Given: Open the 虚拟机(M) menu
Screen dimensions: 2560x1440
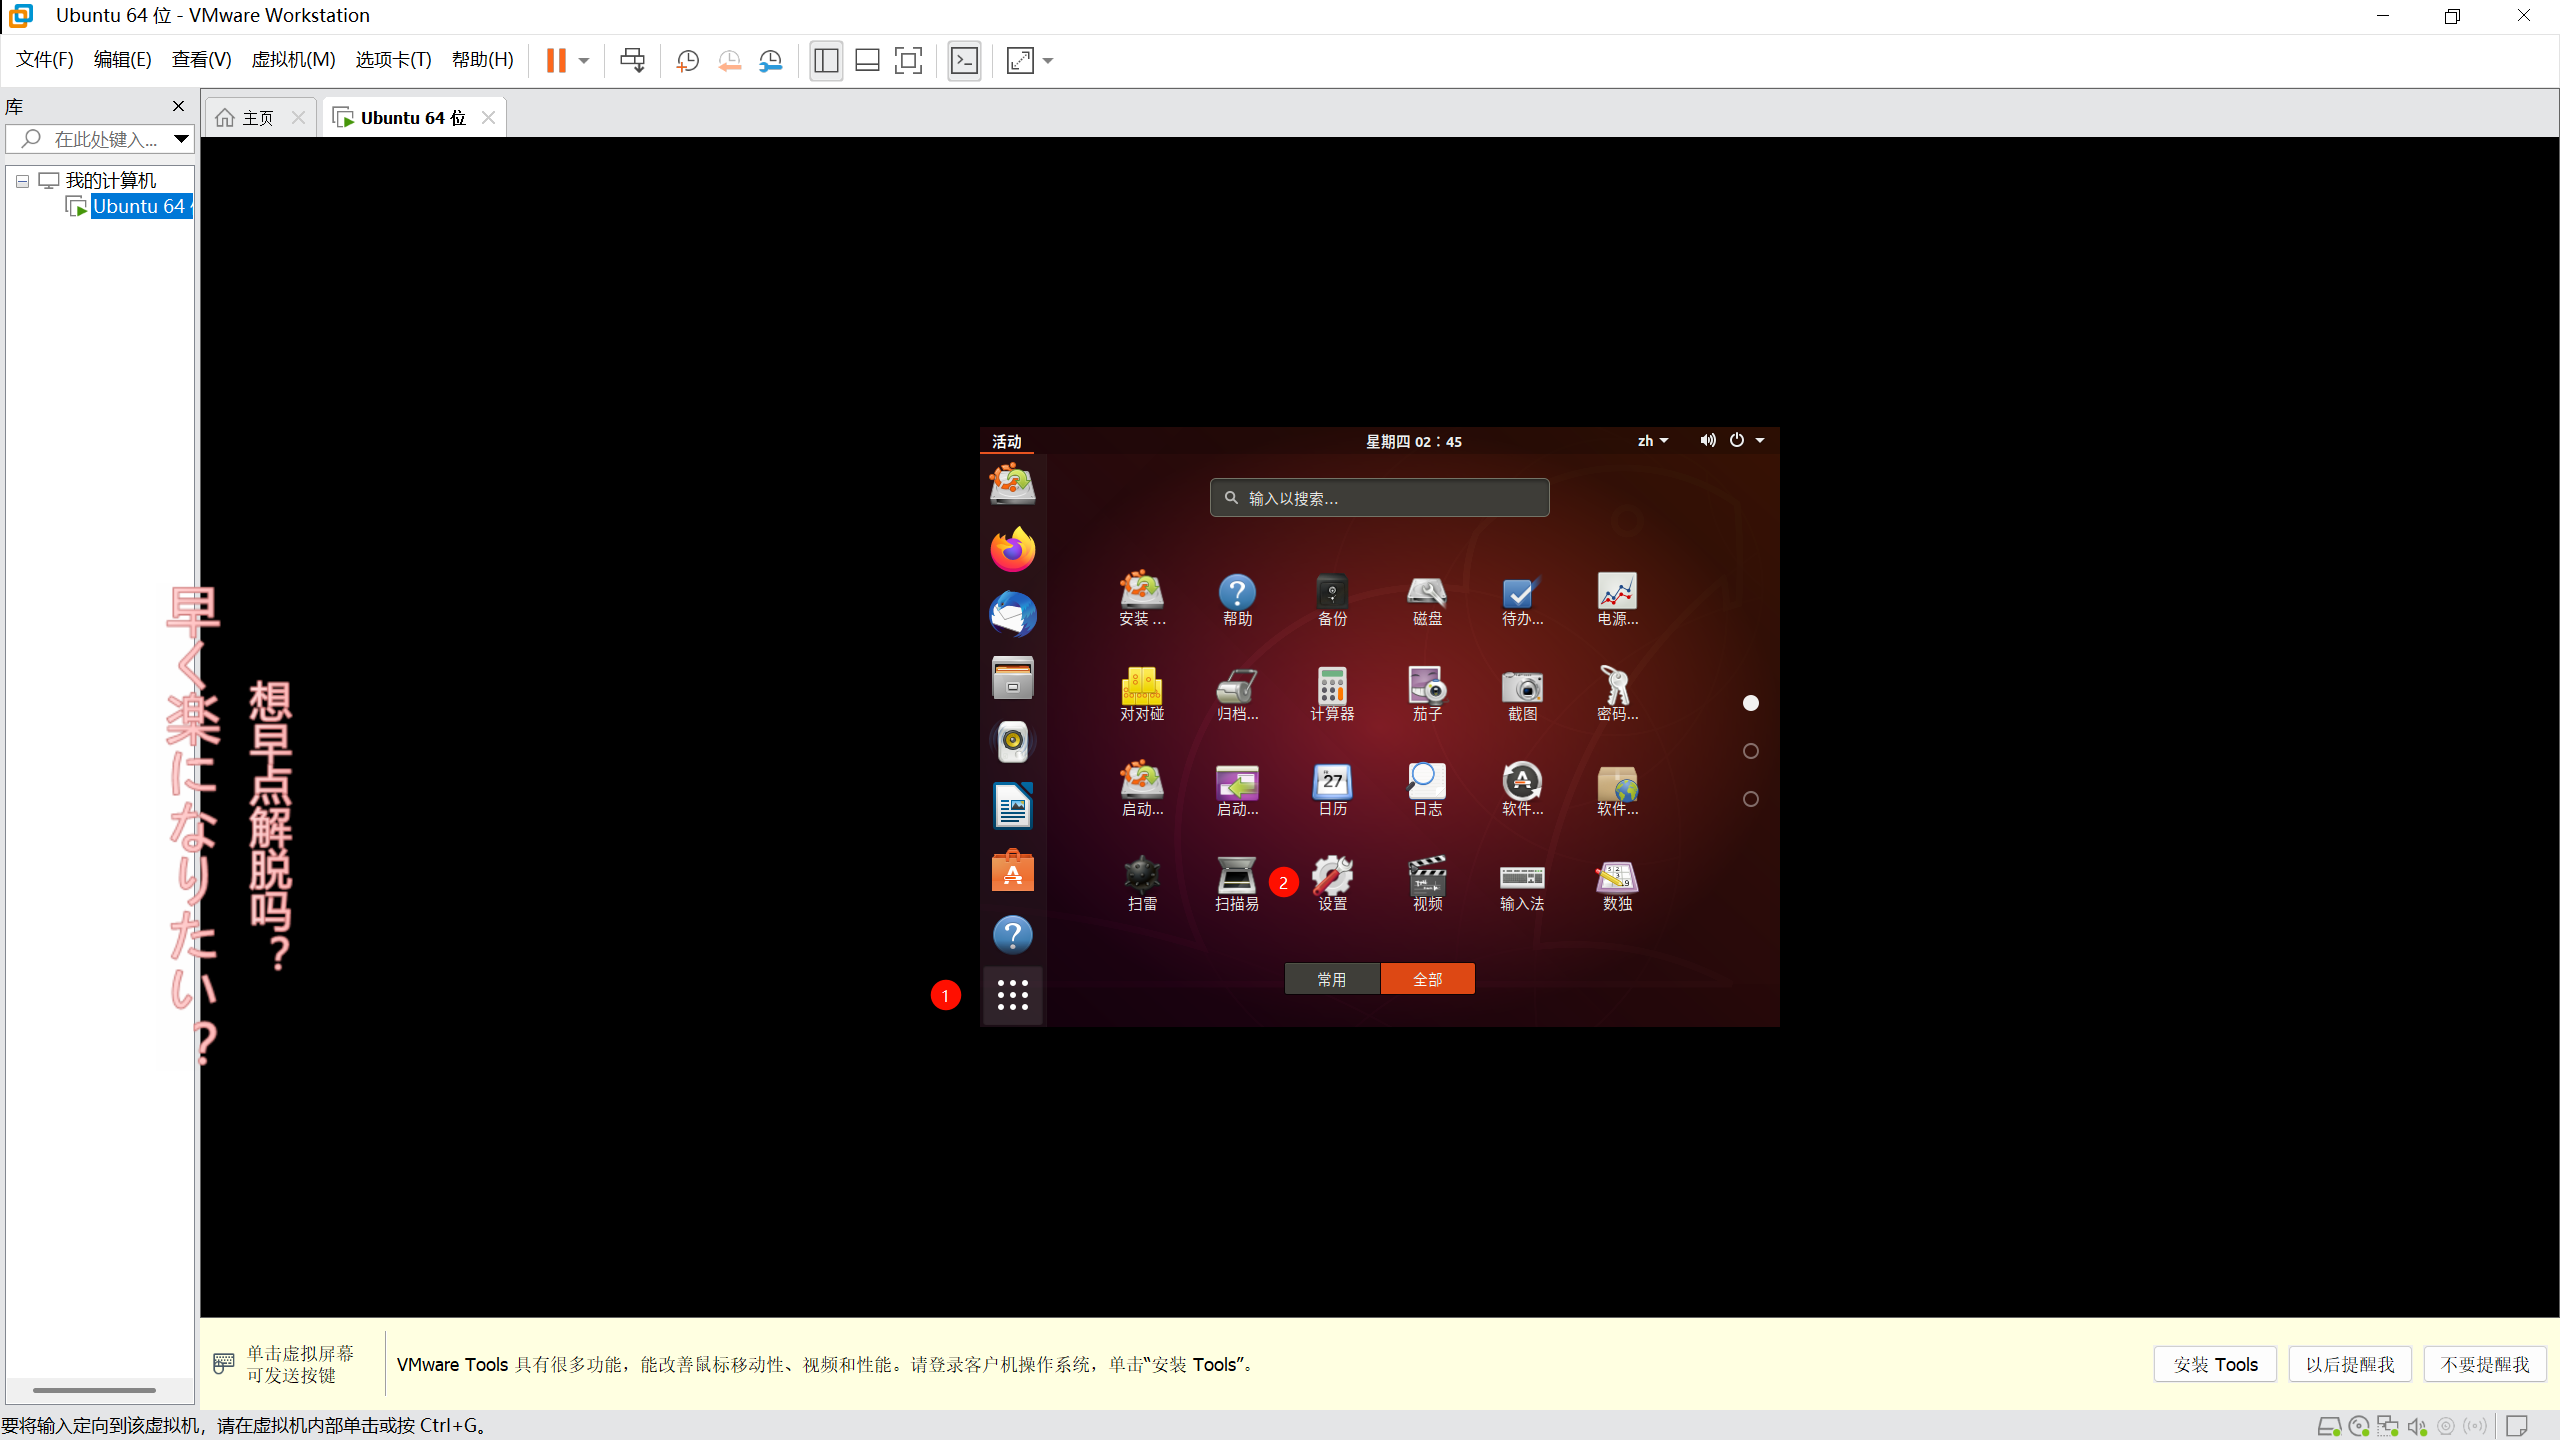Looking at the screenshot, I should coord(293,60).
